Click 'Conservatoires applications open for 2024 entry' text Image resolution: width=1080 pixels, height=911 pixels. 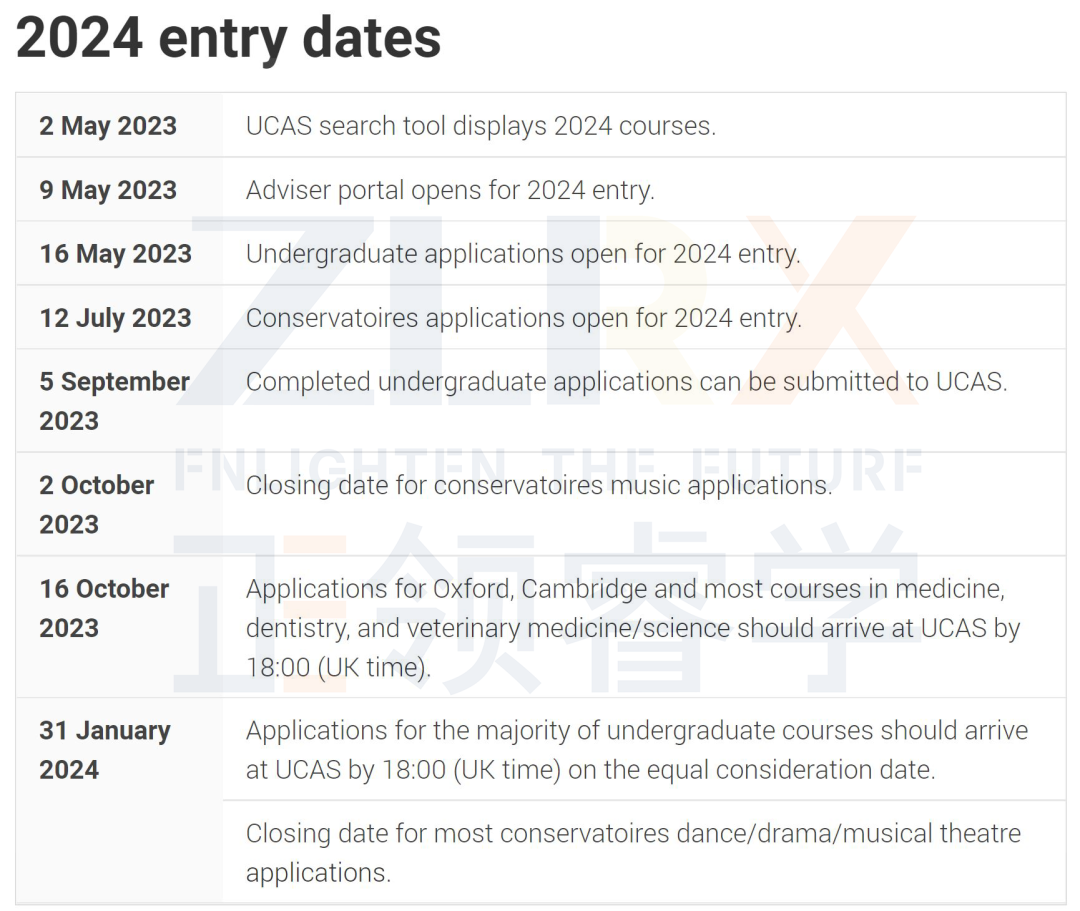coord(523,318)
